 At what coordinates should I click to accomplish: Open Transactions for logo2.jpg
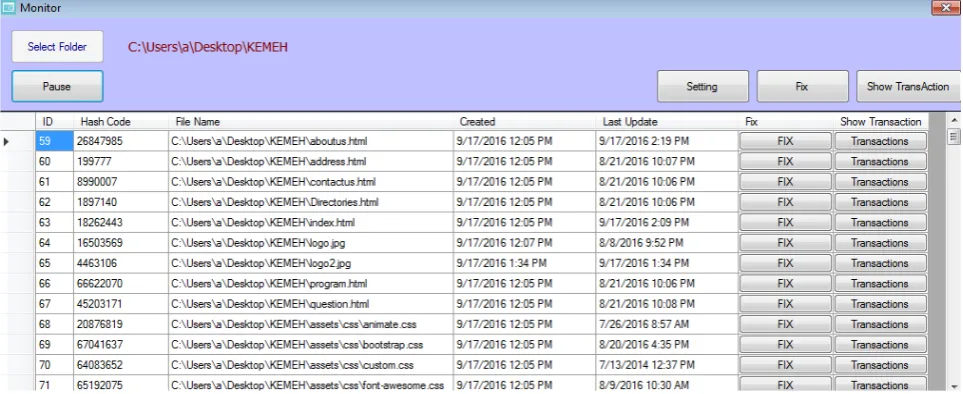tap(880, 263)
